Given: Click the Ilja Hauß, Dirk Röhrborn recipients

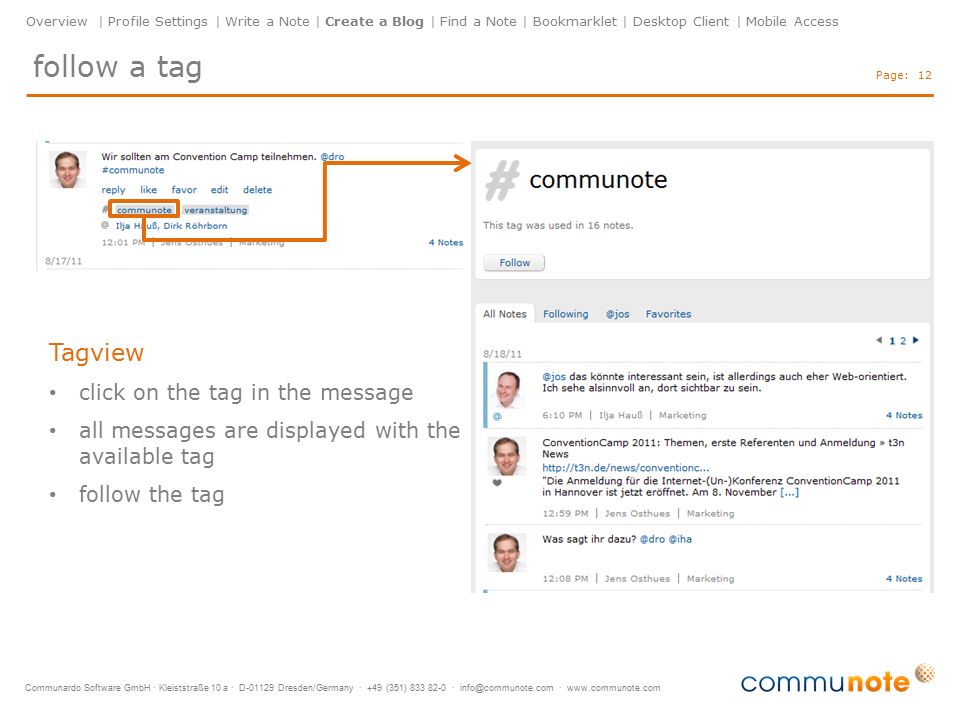Looking at the screenshot, I should coord(171,226).
